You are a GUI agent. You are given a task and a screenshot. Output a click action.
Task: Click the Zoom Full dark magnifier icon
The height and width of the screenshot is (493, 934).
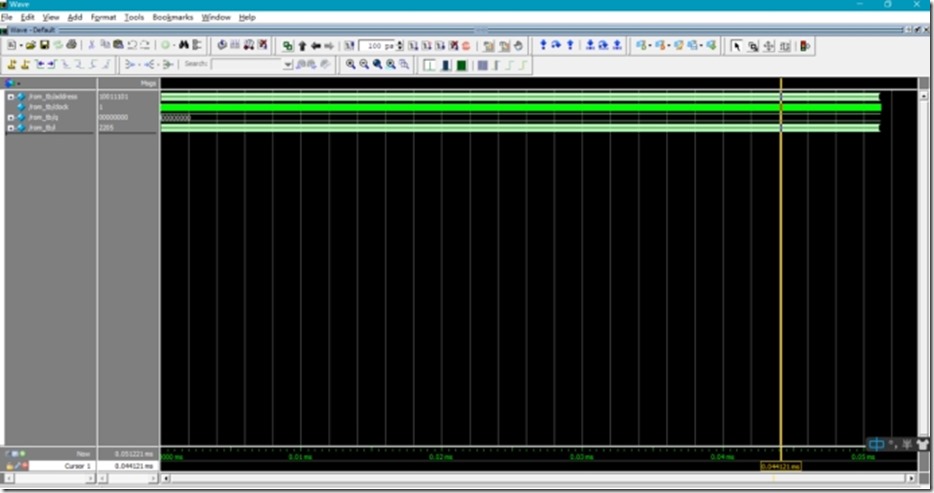click(377, 64)
